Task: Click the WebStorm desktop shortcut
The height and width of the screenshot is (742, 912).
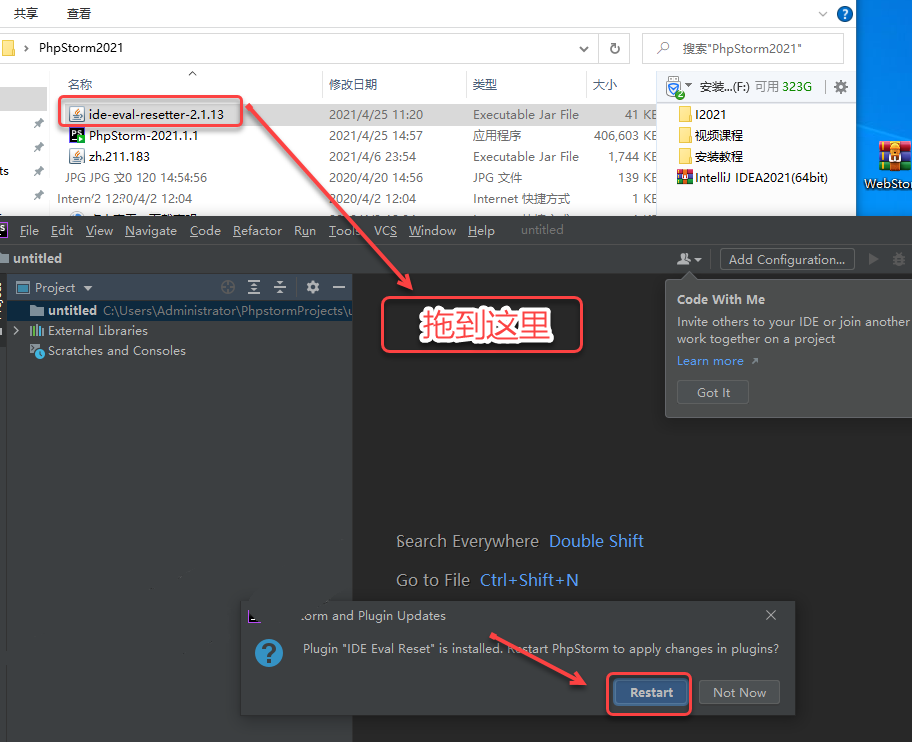Action: pos(888,165)
